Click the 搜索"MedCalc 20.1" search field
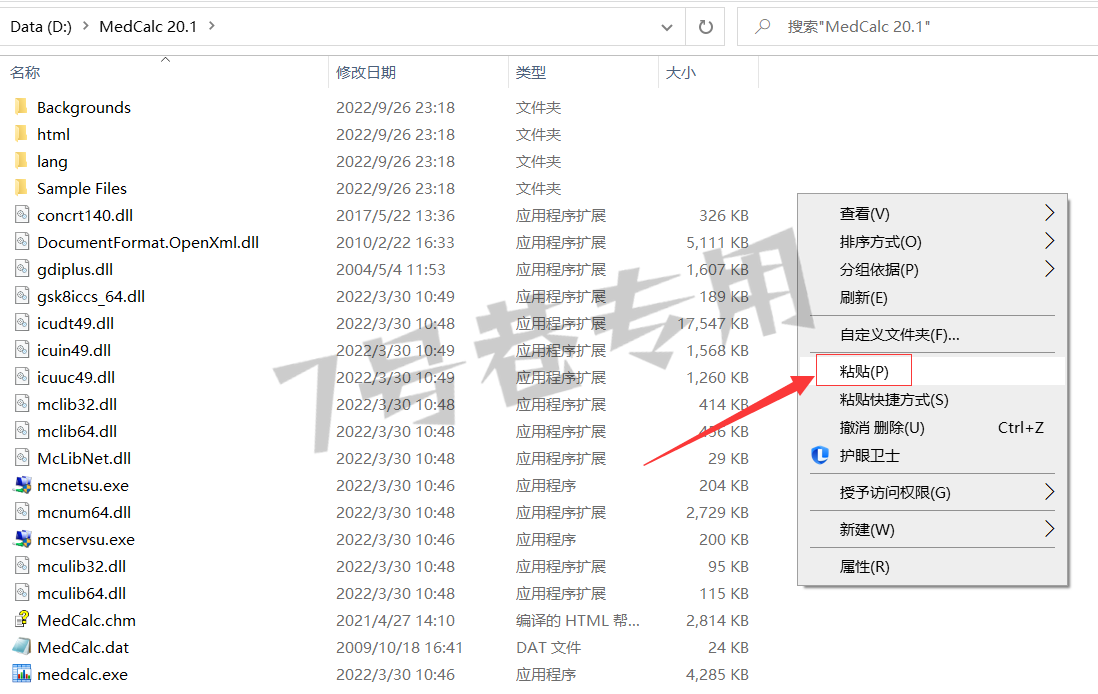This screenshot has width=1098, height=694. [x=917, y=27]
